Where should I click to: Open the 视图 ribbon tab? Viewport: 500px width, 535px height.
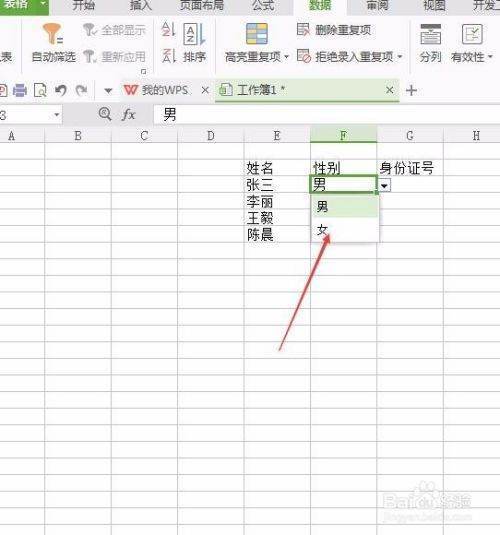pos(434,5)
